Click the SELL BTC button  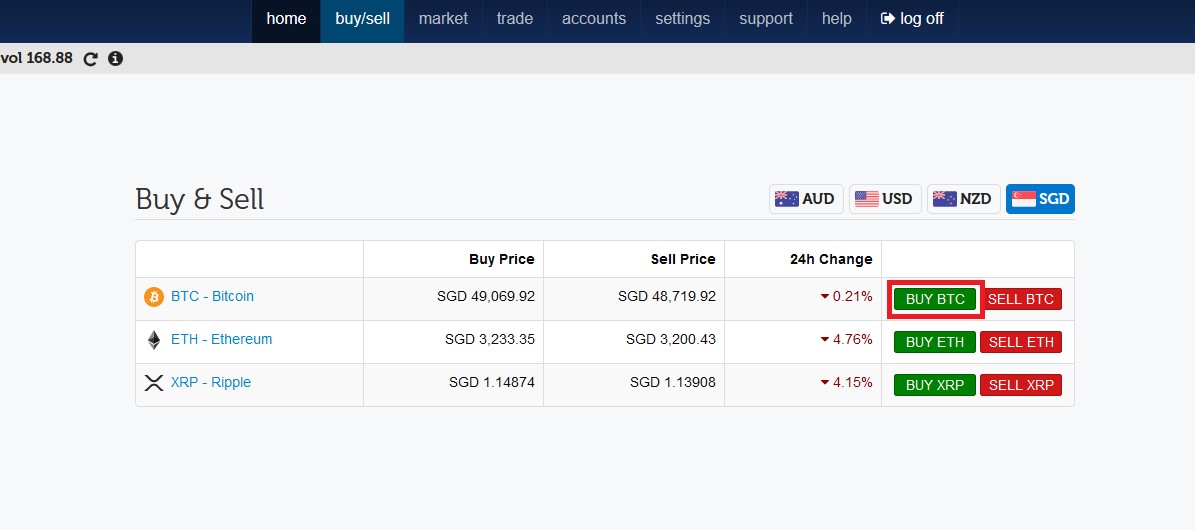pyautogui.click(x=1020, y=299)
